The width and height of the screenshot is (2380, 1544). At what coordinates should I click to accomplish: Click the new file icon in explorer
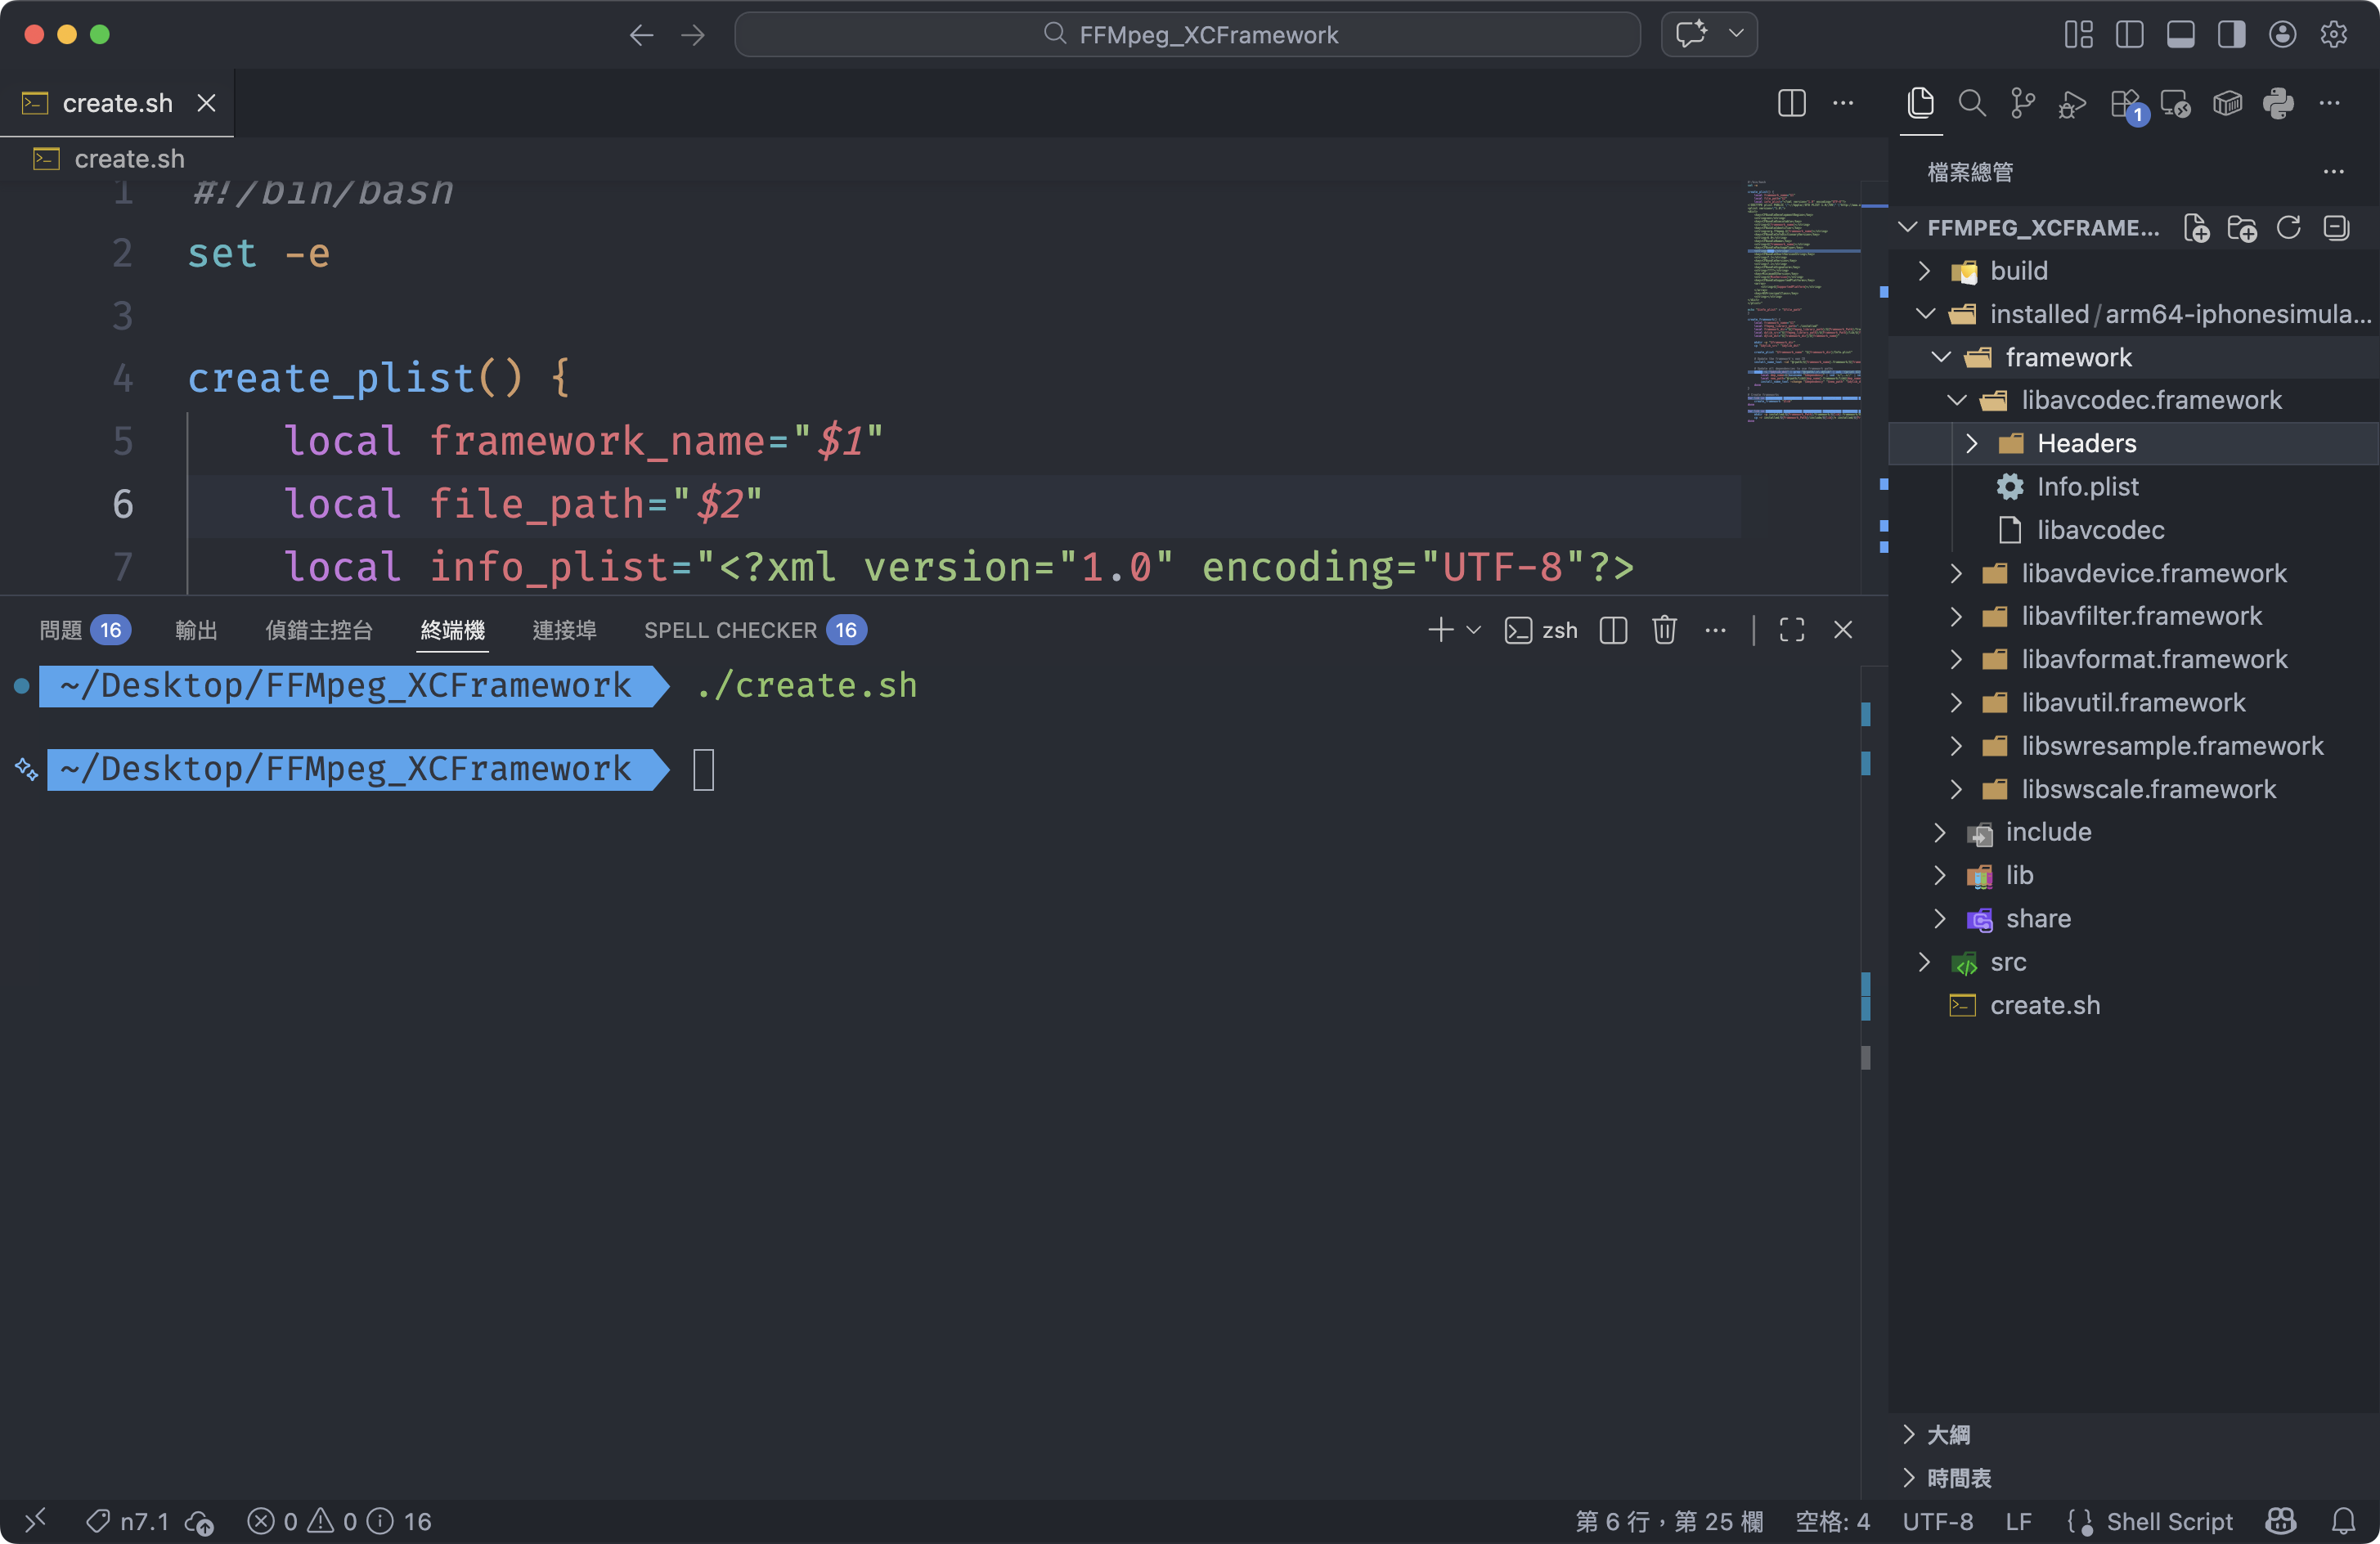pos(2196,228)
